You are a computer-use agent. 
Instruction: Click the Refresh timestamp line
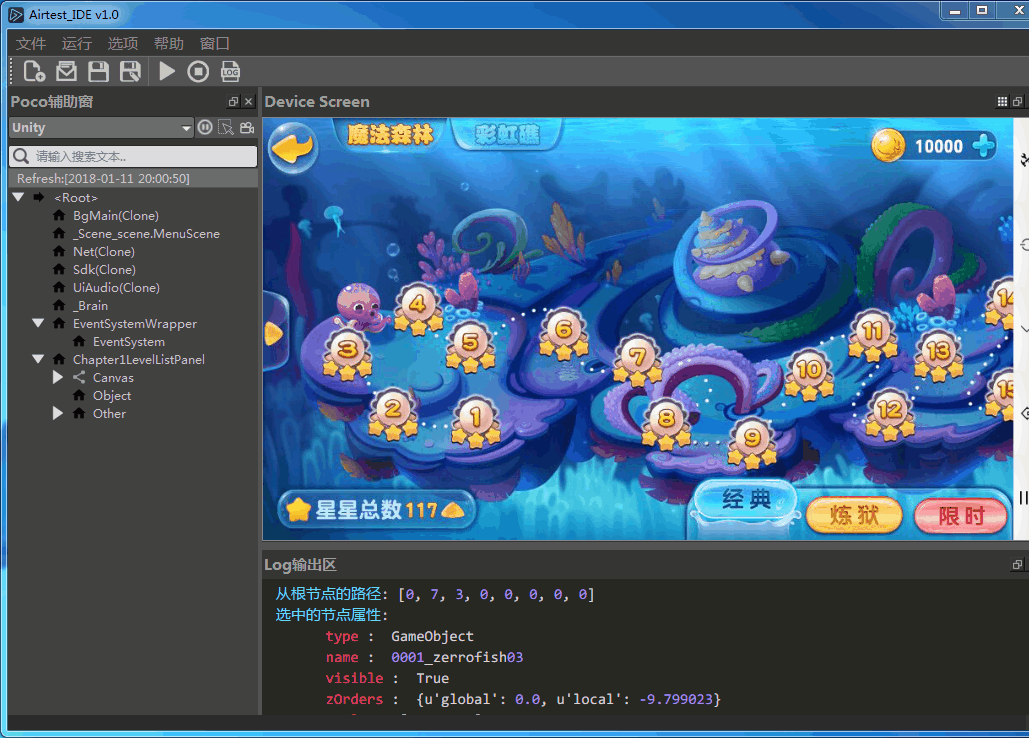pyautogui.click(x=133, y=178)
